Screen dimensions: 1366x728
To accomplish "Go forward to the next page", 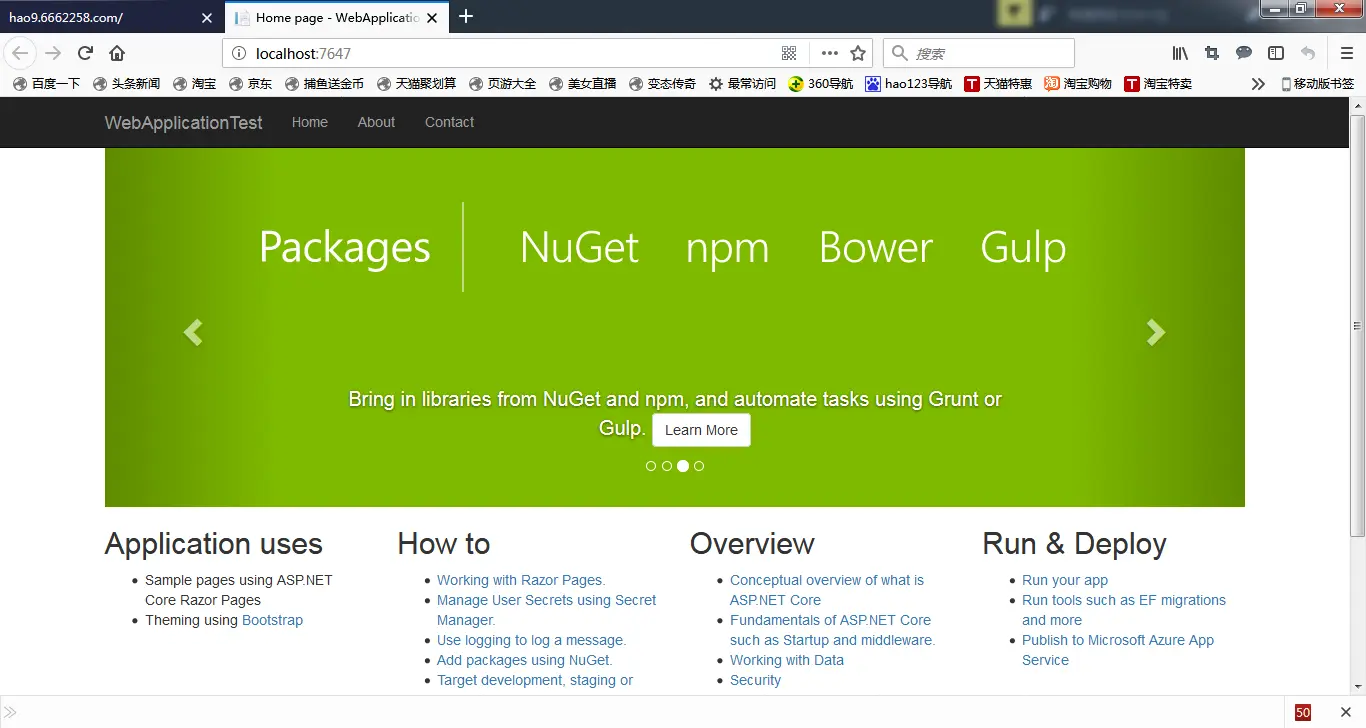I will (x=54, y=53).
